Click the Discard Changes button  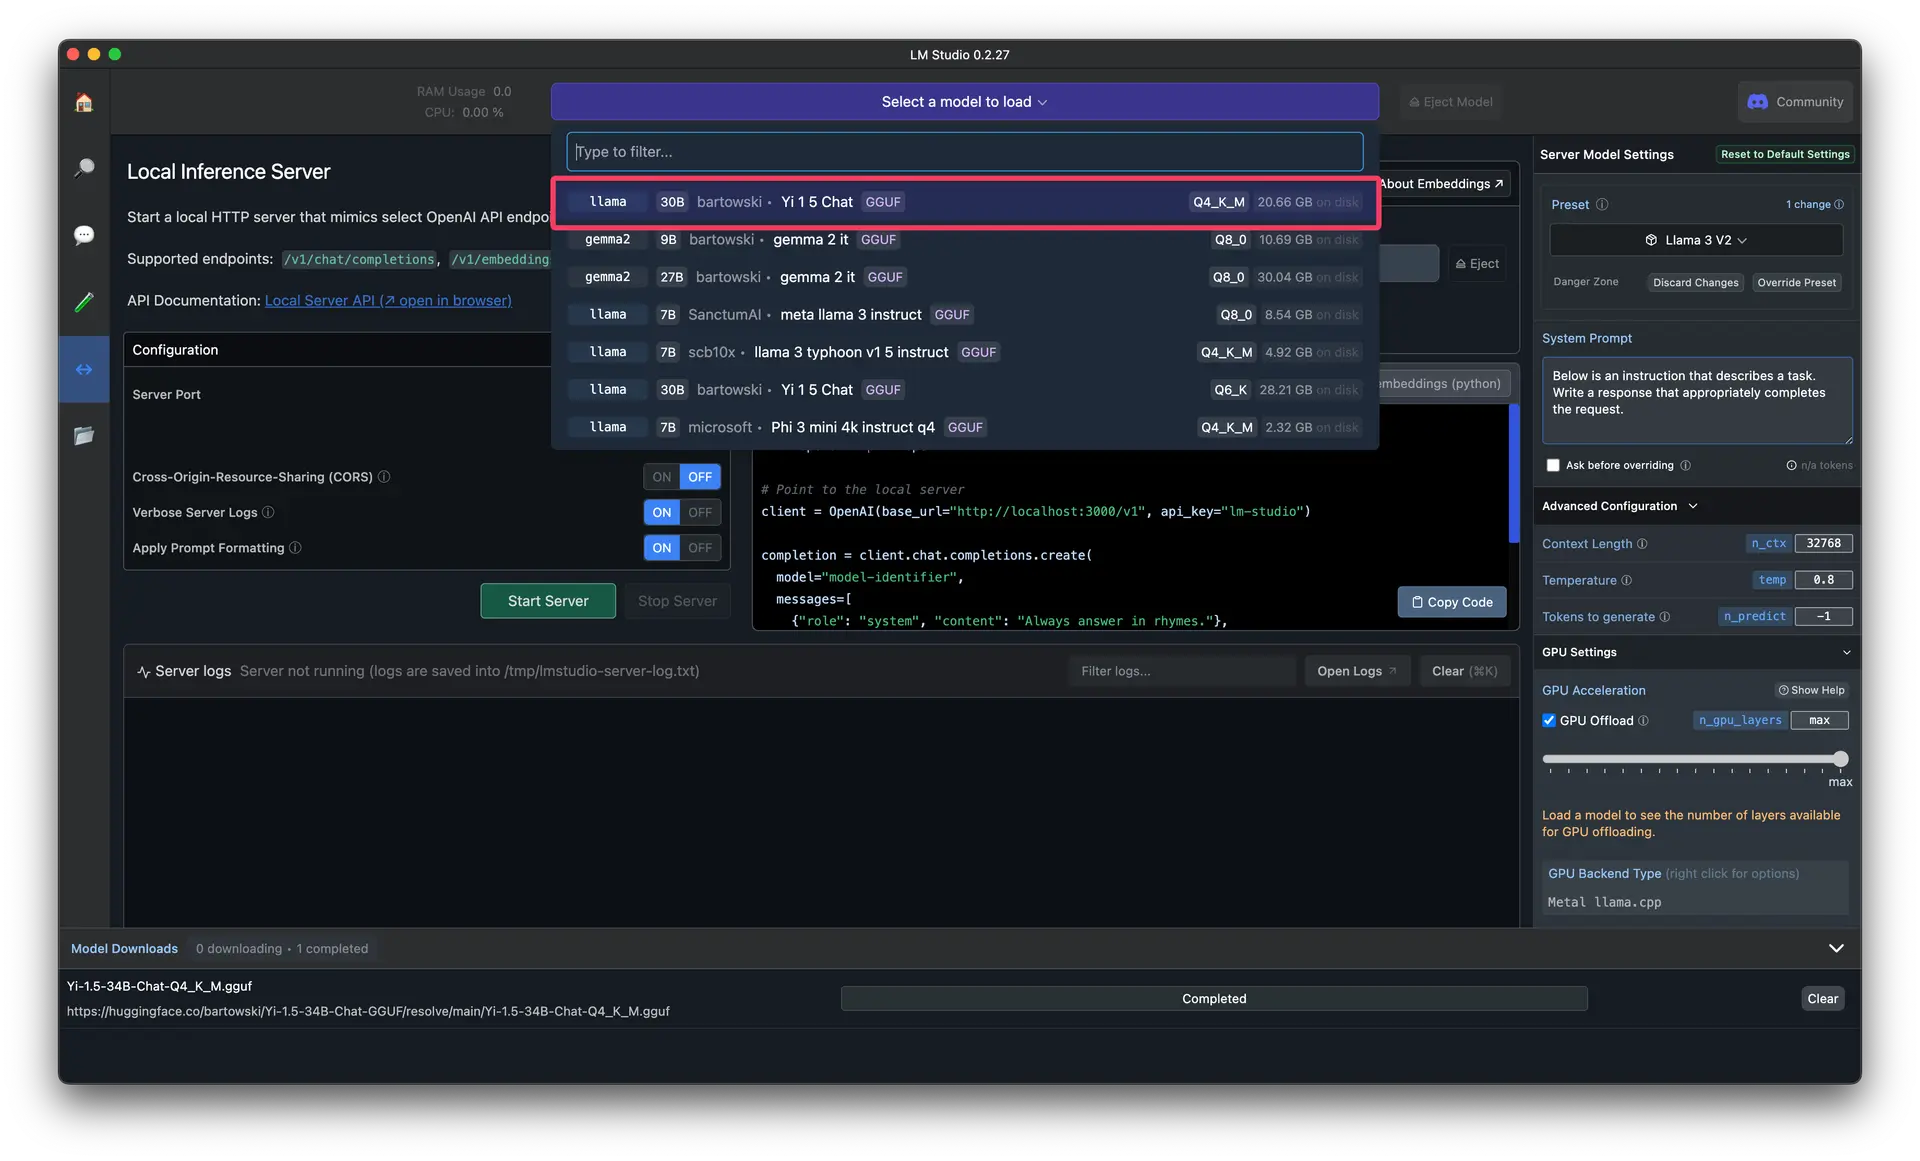click(x=1695, y=283)
